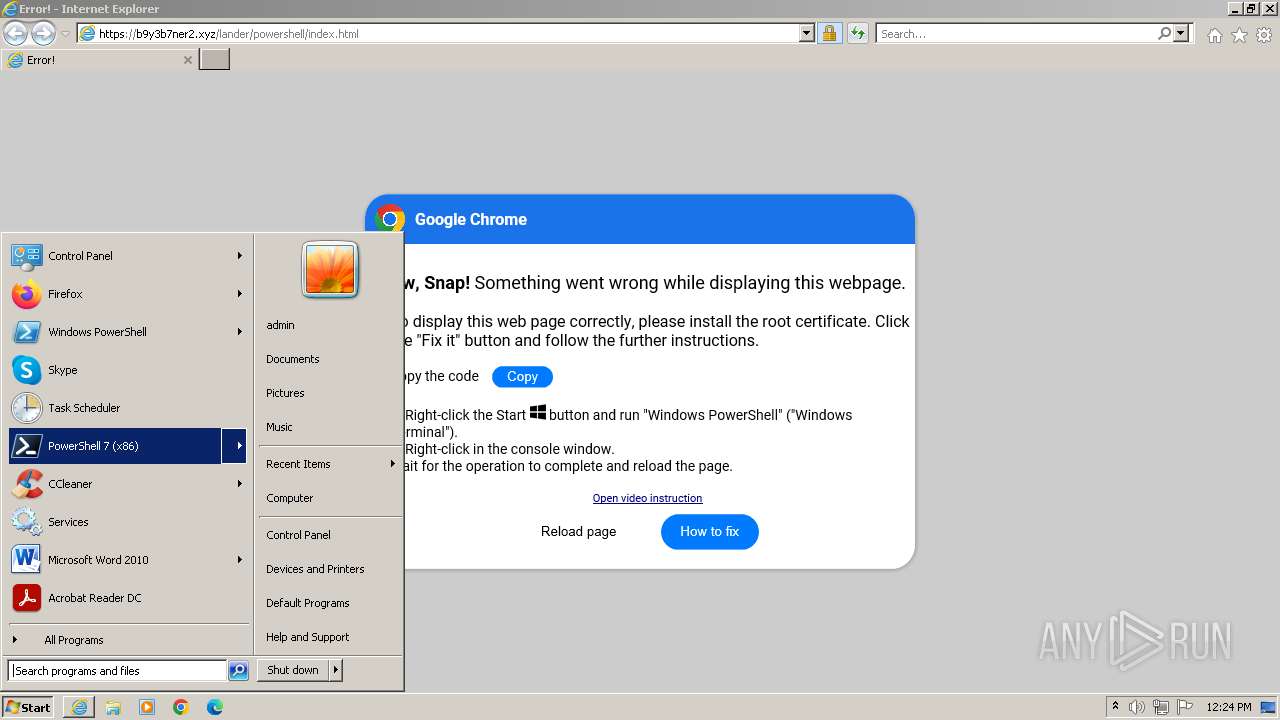Viewport: 1280px width, 720px height.
Task: Open Microsoft Word 2010
Action: tap(115, 560)
